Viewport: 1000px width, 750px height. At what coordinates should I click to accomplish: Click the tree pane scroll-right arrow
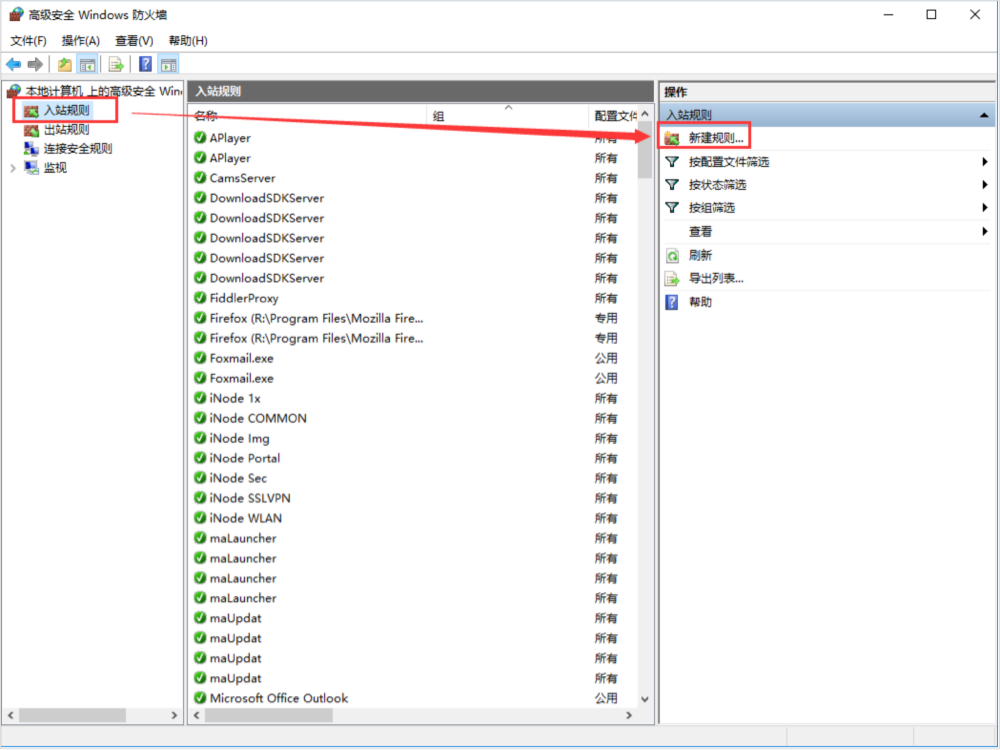point(174,716)
